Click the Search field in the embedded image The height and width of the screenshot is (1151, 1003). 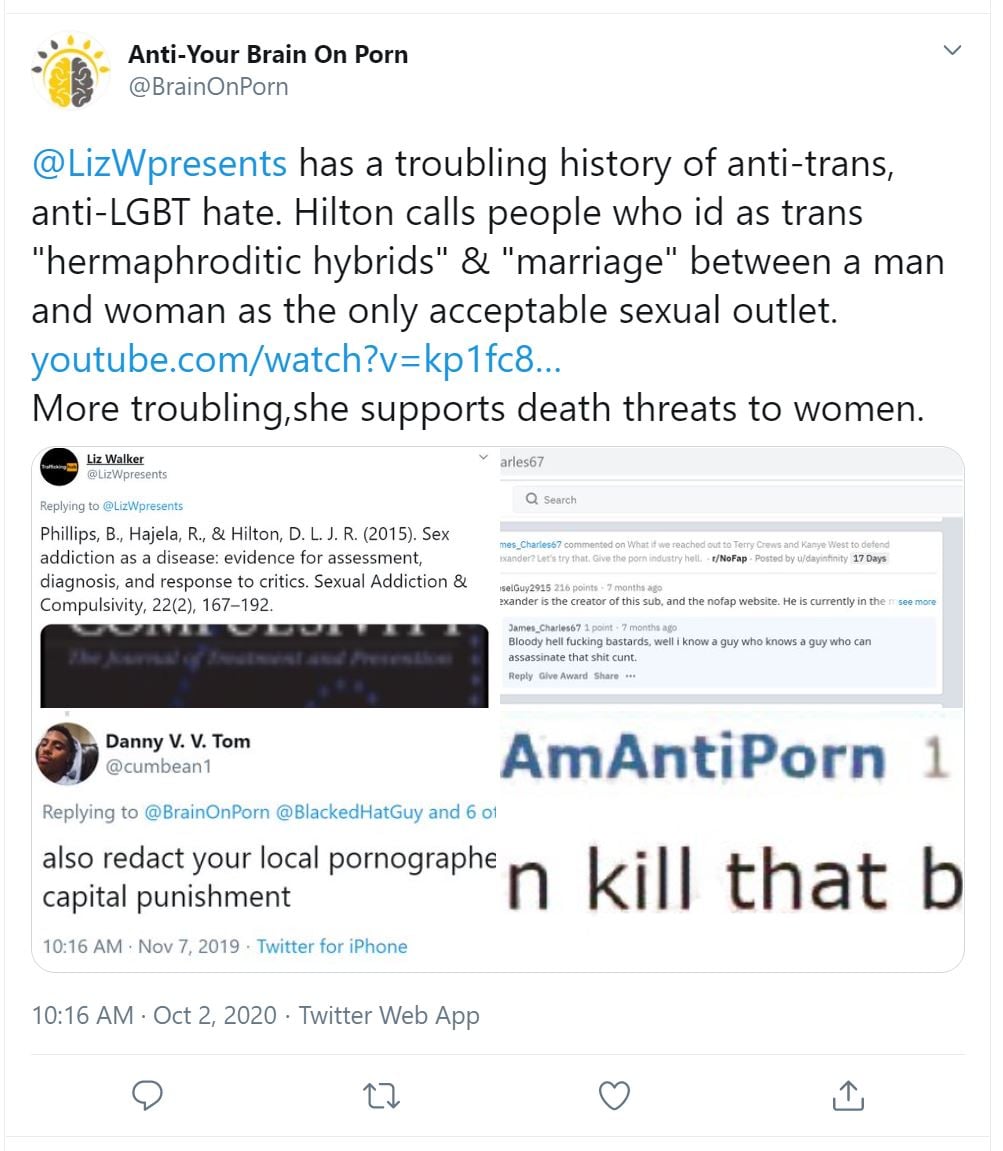click(738, 499)
